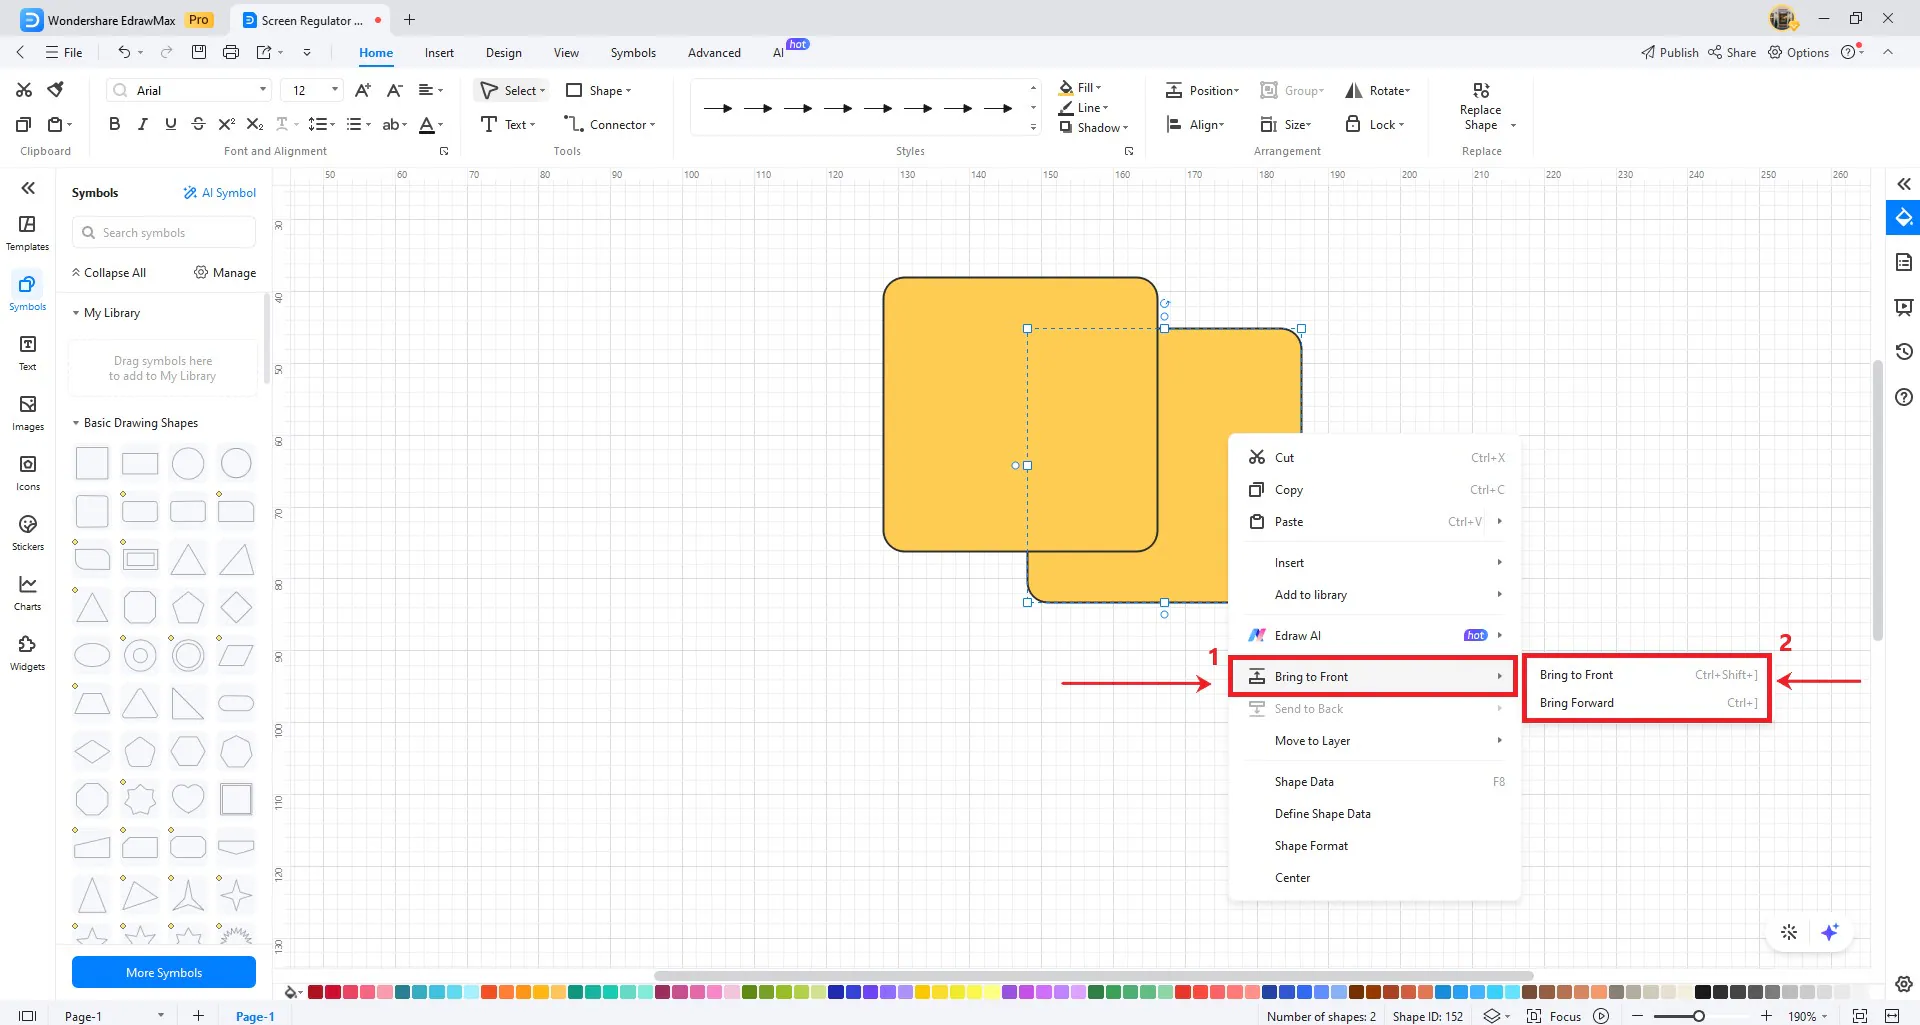The height and width of the screenshot is (1025, 1920).
Task: Toggle Subscript formatting
Action: (x=255, y=124)
